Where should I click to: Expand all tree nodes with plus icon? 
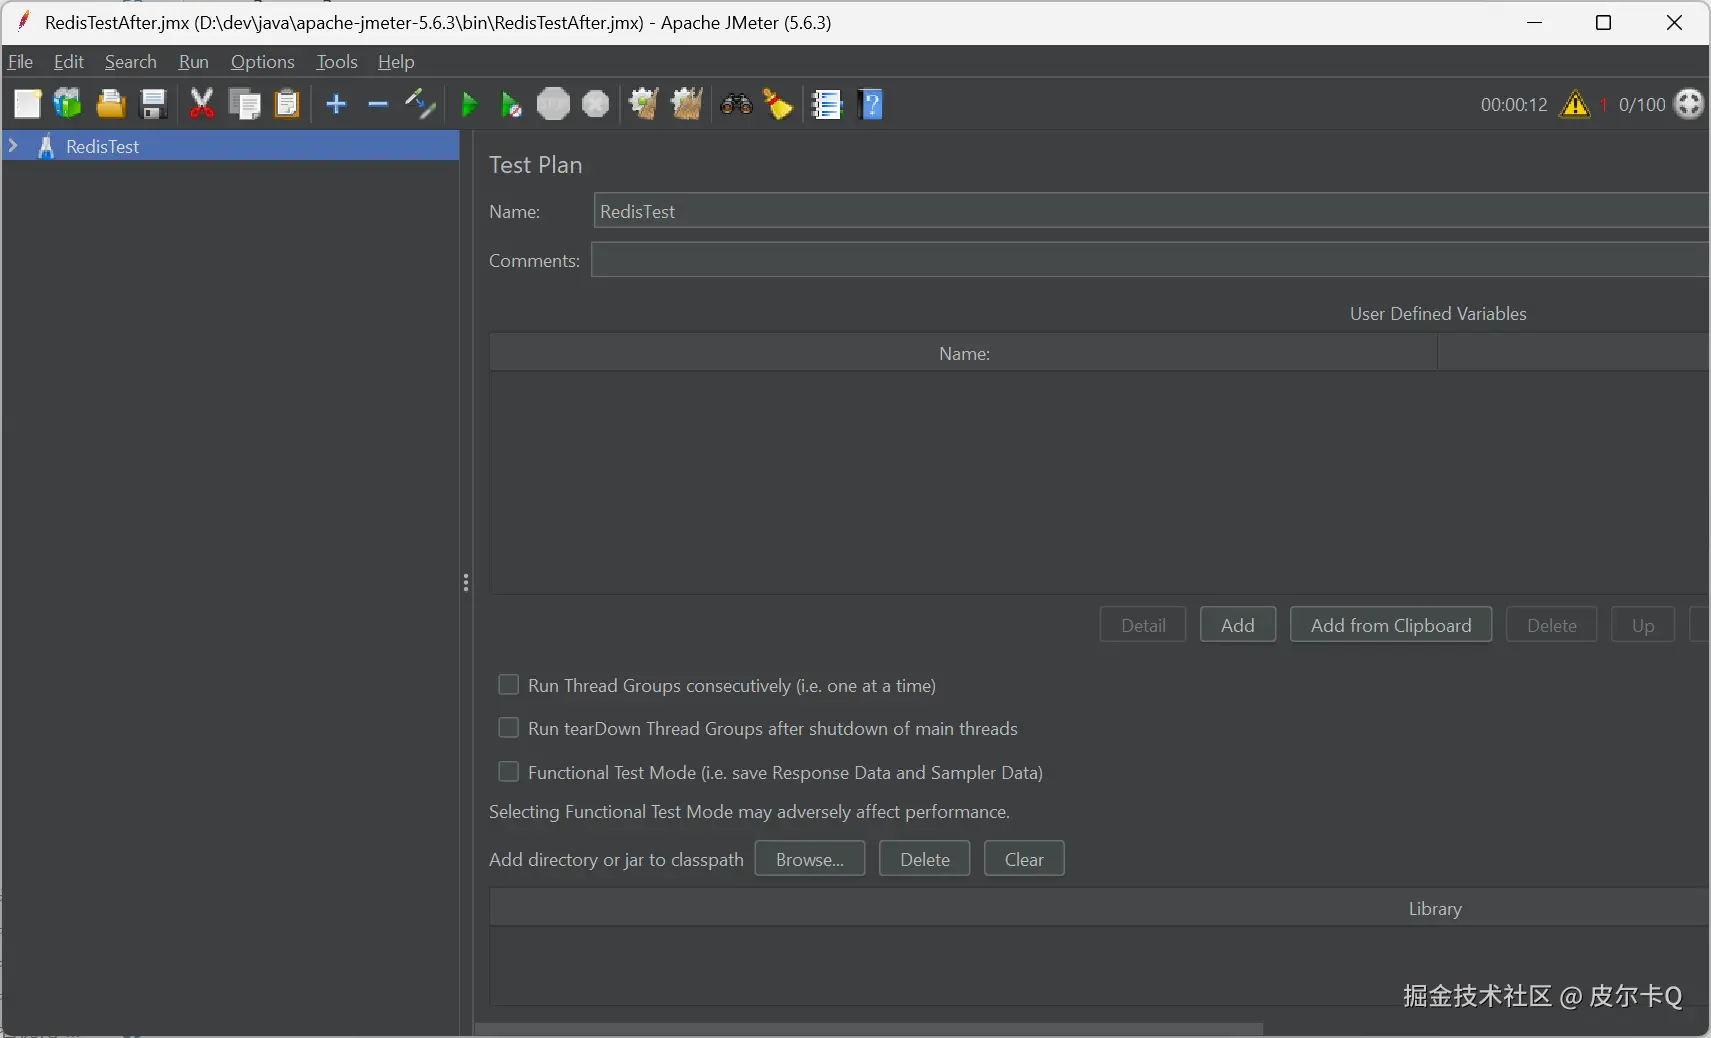(336, 104)
